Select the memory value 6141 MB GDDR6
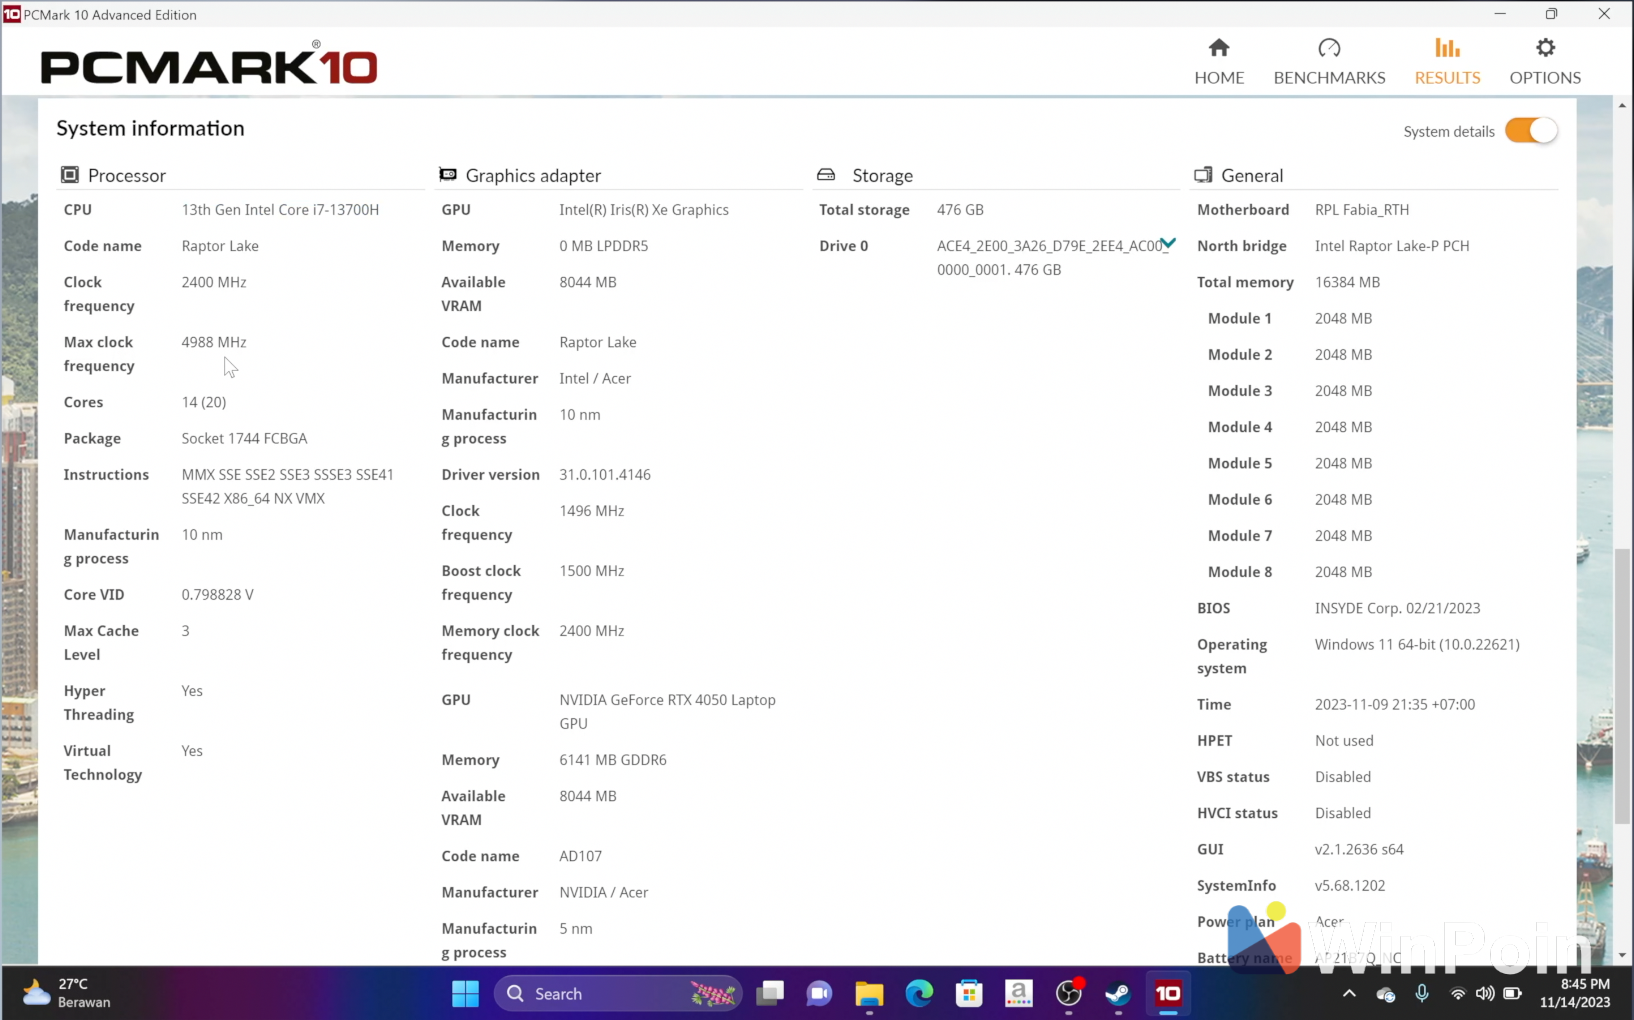 (613, 760)
